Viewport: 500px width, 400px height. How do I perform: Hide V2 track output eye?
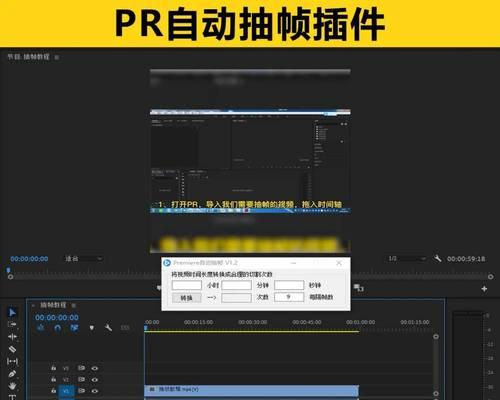pos(95,380)
